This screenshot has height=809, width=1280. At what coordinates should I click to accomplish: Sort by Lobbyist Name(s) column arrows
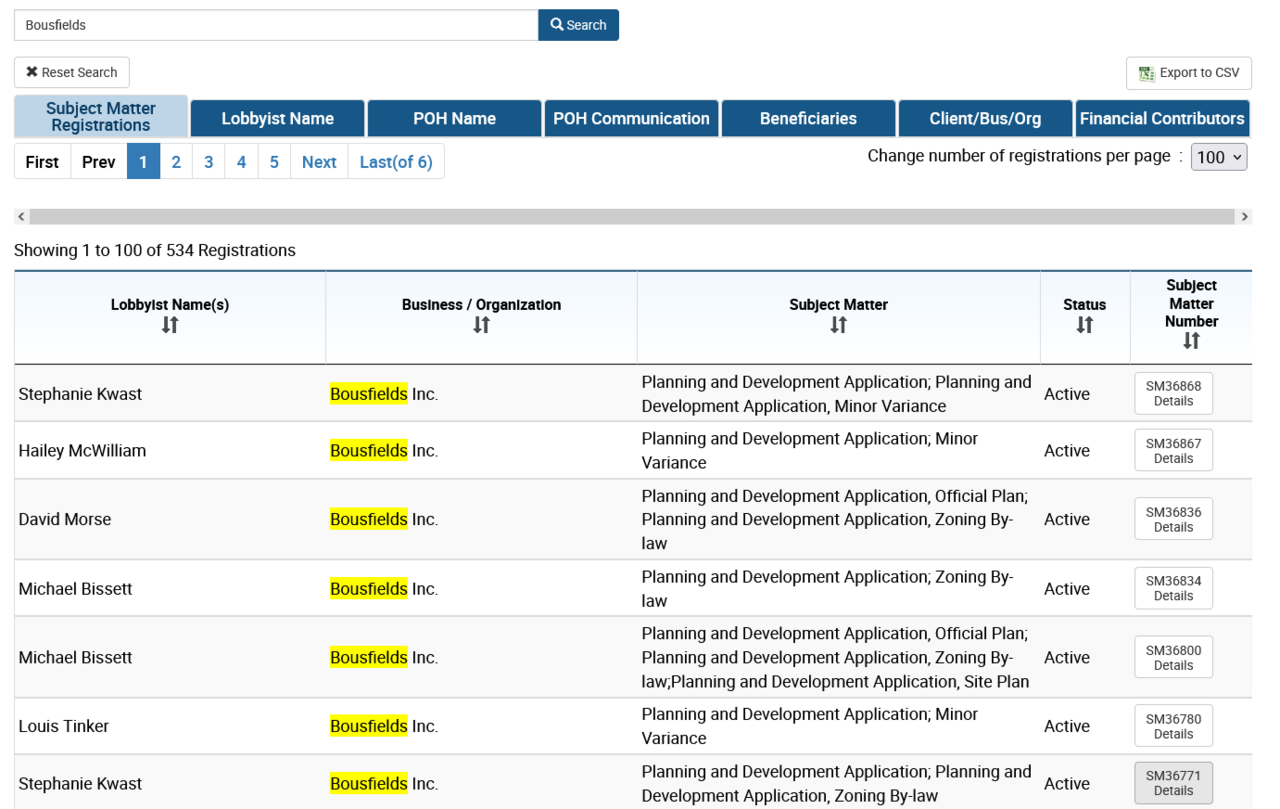tap(170, 325)
